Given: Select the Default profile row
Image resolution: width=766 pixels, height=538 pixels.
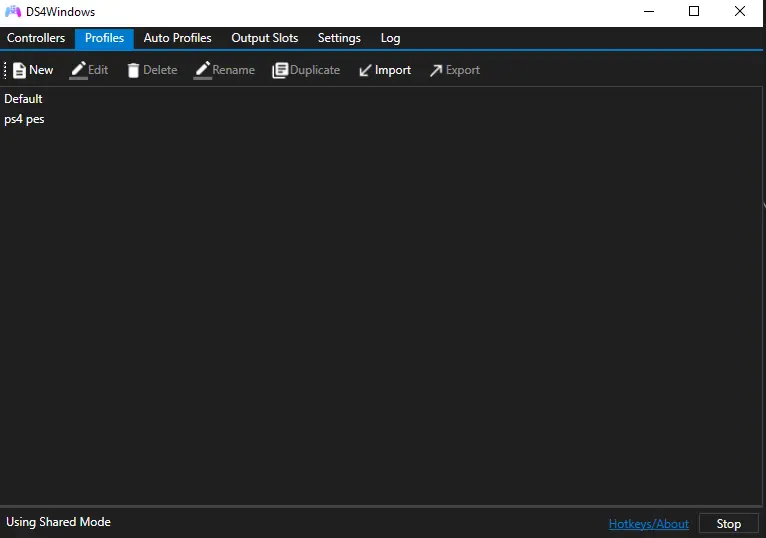Looking at the screenshot, I should [x=381, y=99].
